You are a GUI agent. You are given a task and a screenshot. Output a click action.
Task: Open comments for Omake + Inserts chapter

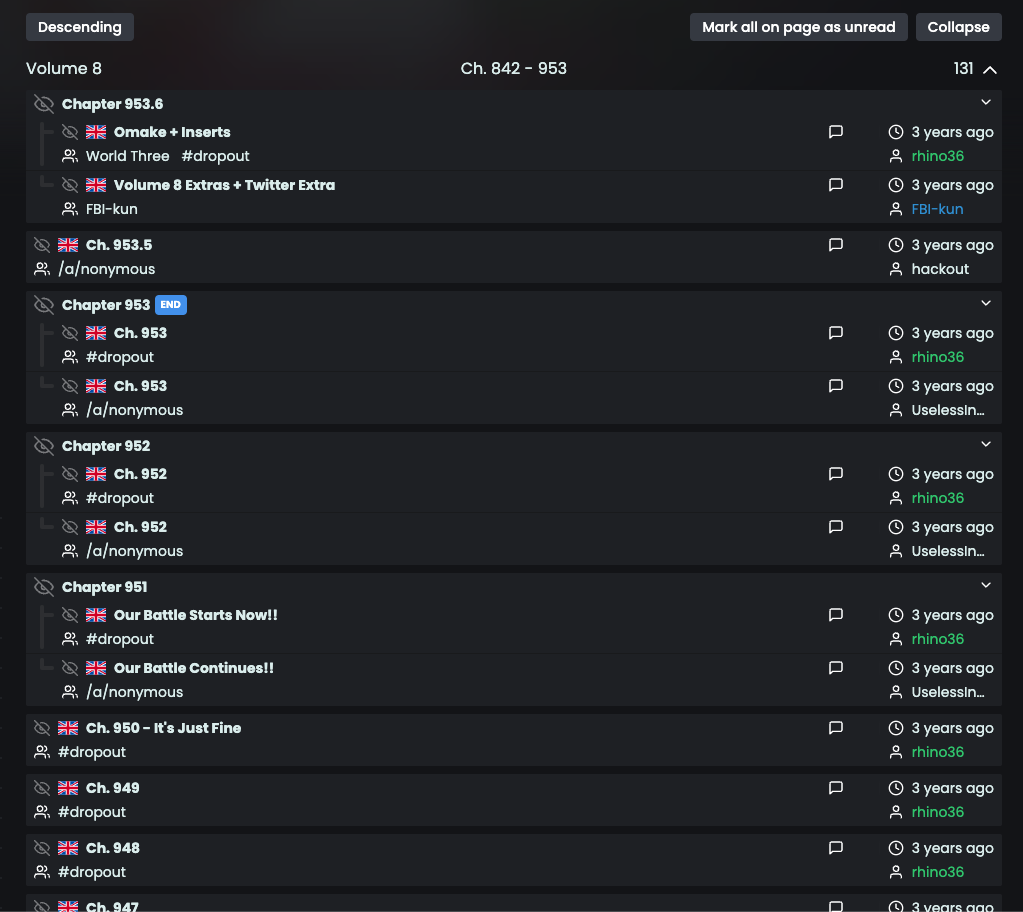point(836,132)
